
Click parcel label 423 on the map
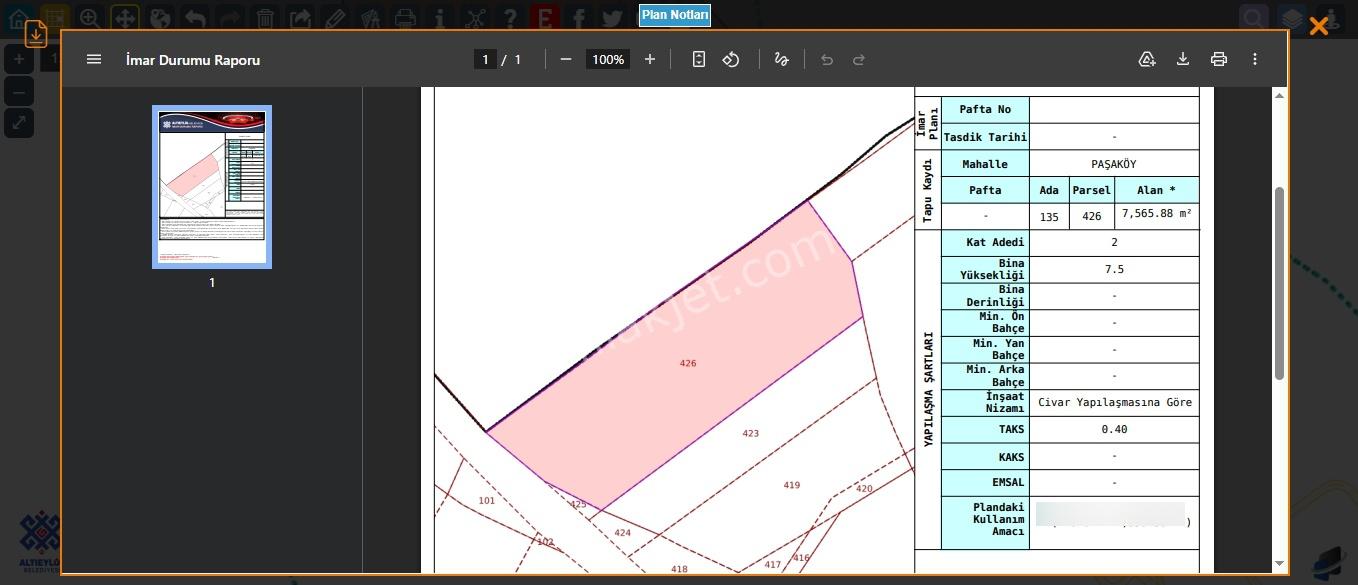click(x=751, y=433)
